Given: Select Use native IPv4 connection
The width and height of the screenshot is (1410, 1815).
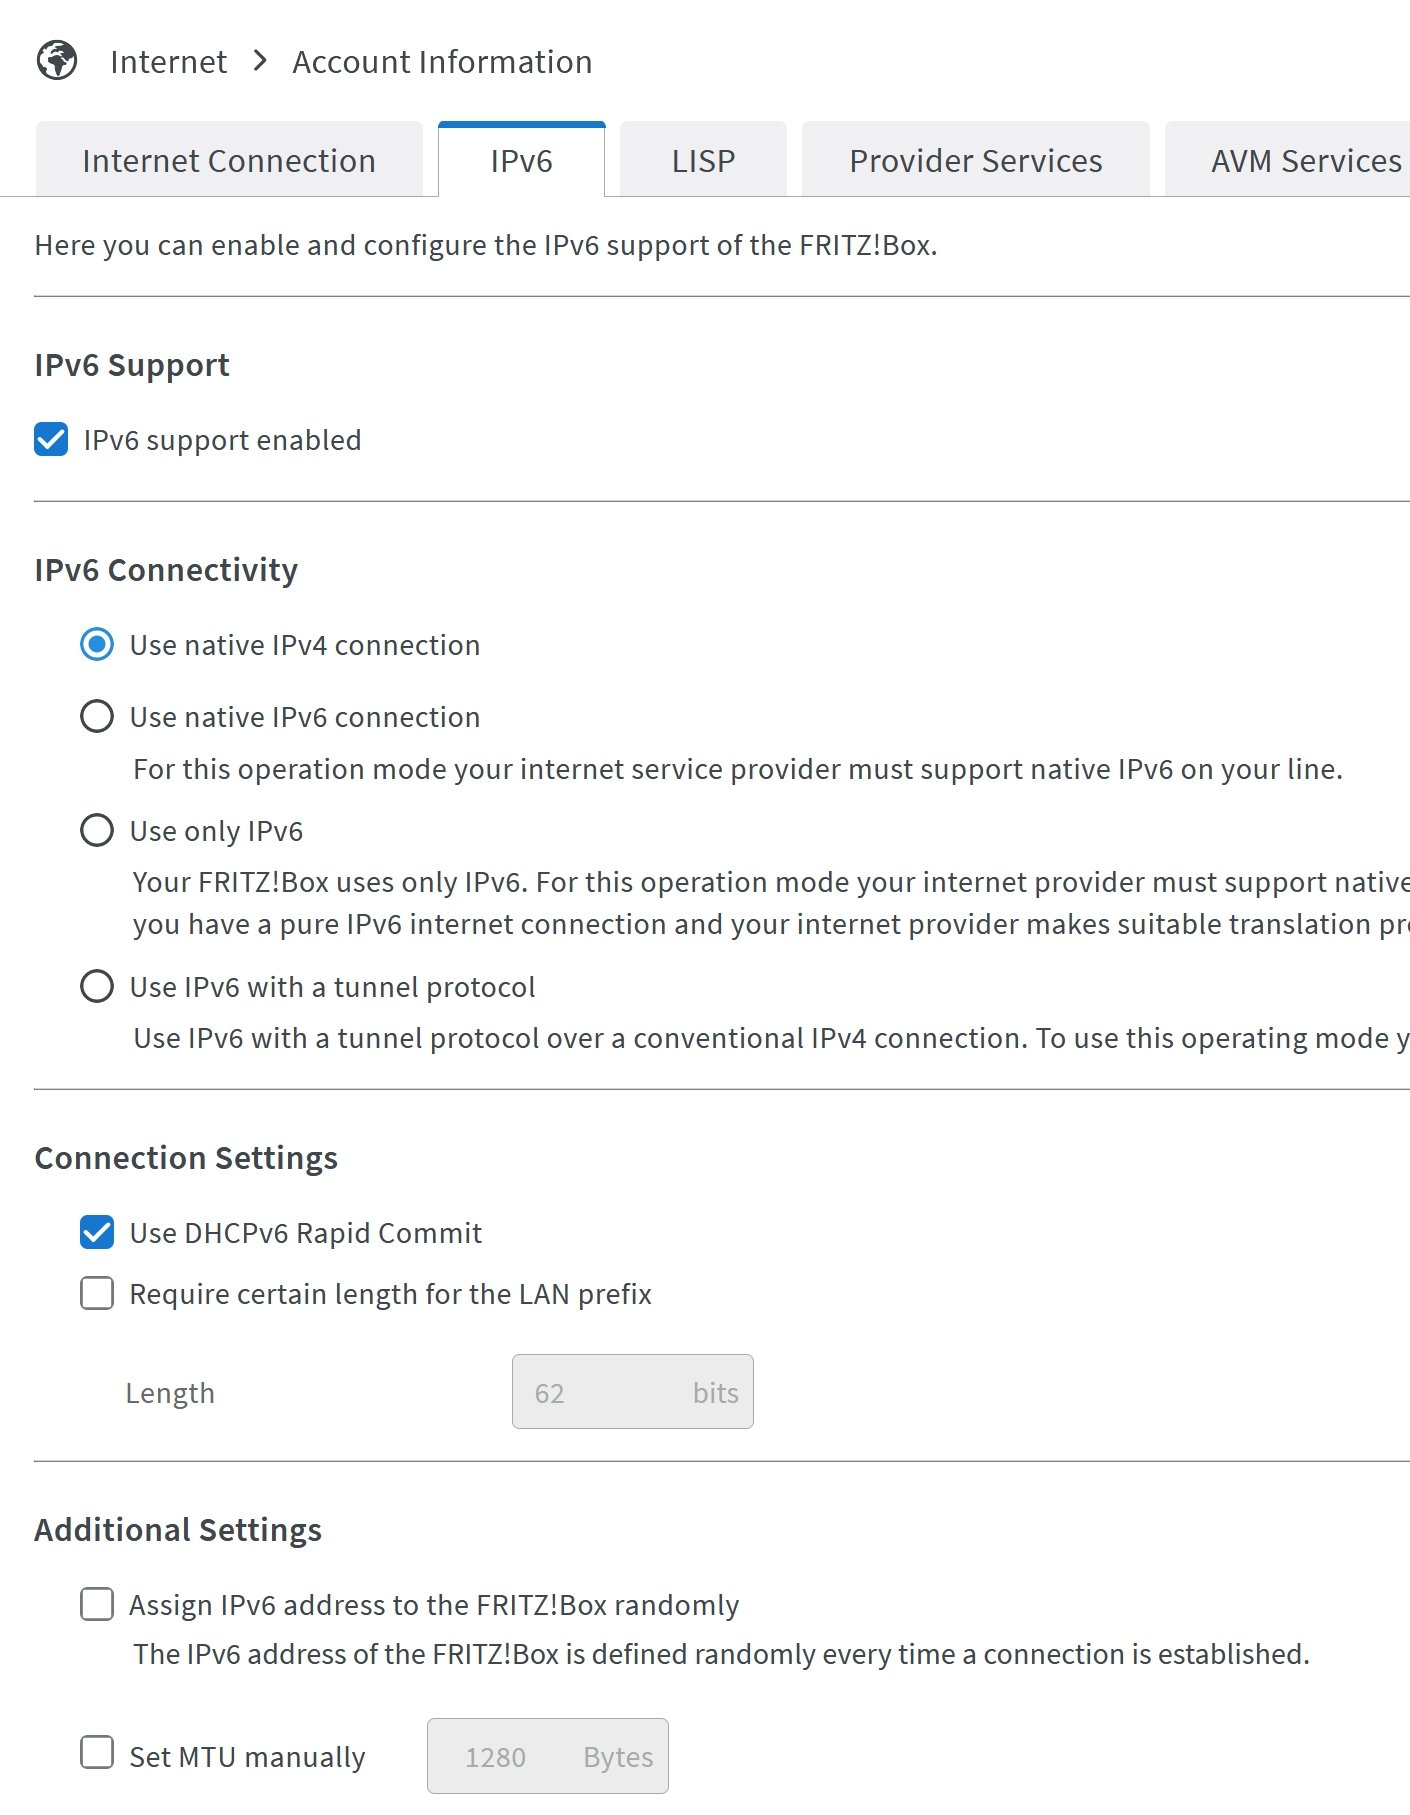Looking at the screenshot, I should [x=97, y=645].
